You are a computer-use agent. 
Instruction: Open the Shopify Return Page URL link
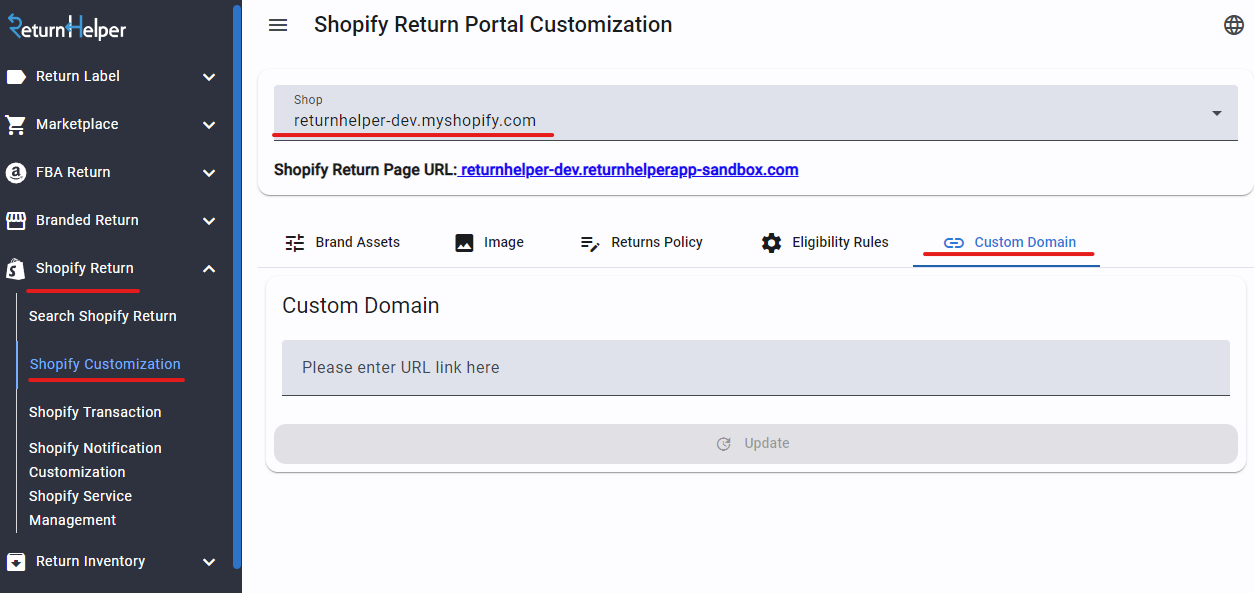[x=629, y=170]
